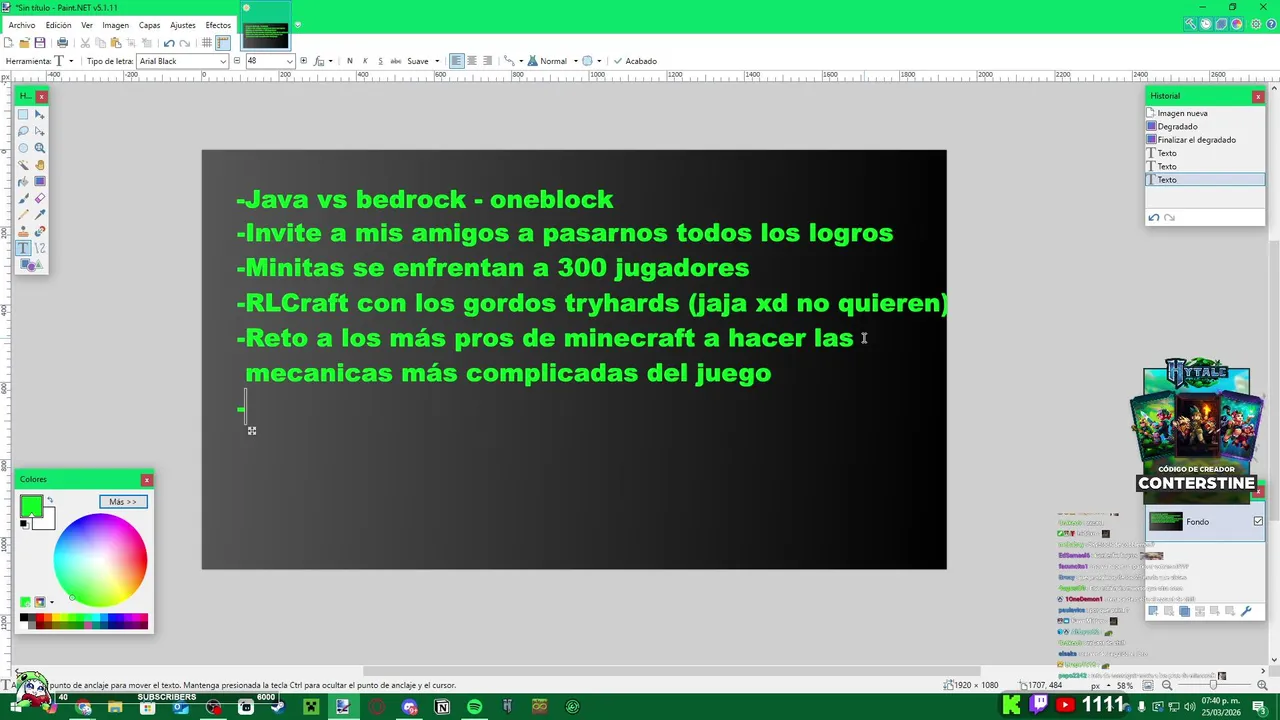Image resolution: width=1280 pixels, height=720 pixels.
Task: Open the Imagen menu
Action: coord(115,25)
